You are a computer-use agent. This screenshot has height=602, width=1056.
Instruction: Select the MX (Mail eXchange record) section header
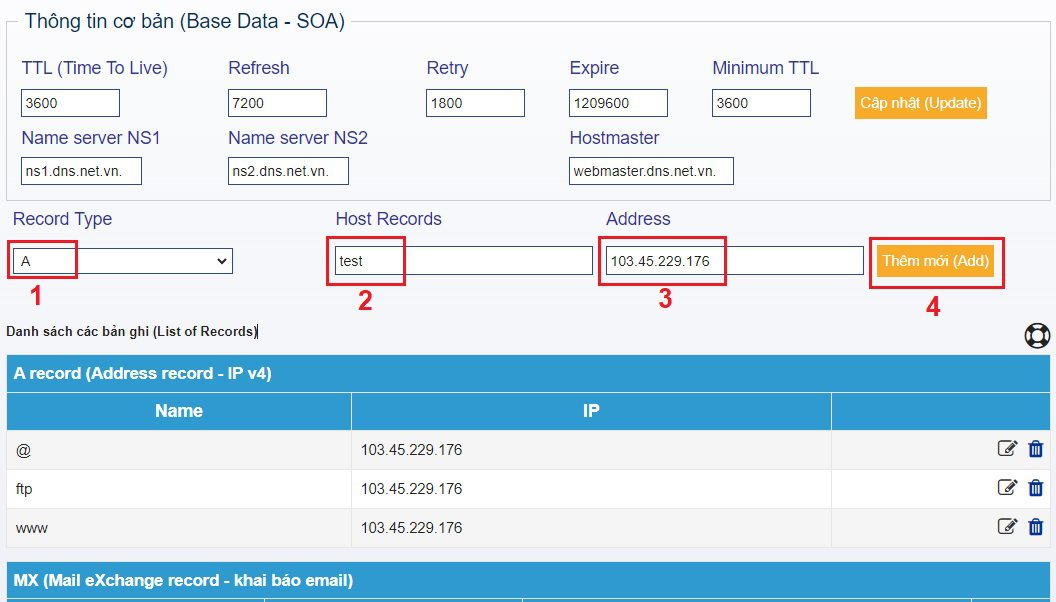[528, 580]
